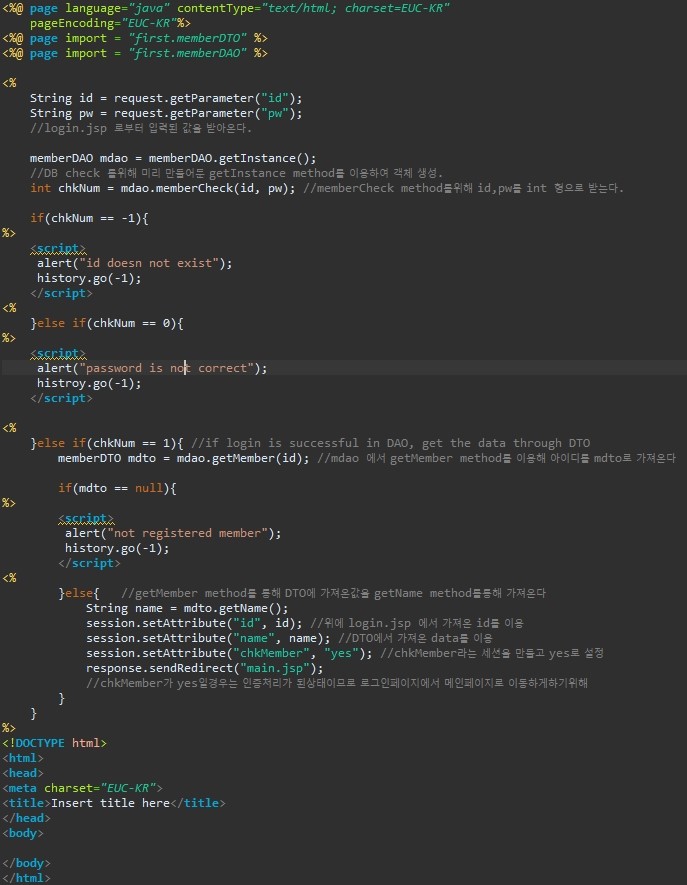Click the closing </body> tag
This screenshot has height=885, width=687.
click(x=26, y=863)
